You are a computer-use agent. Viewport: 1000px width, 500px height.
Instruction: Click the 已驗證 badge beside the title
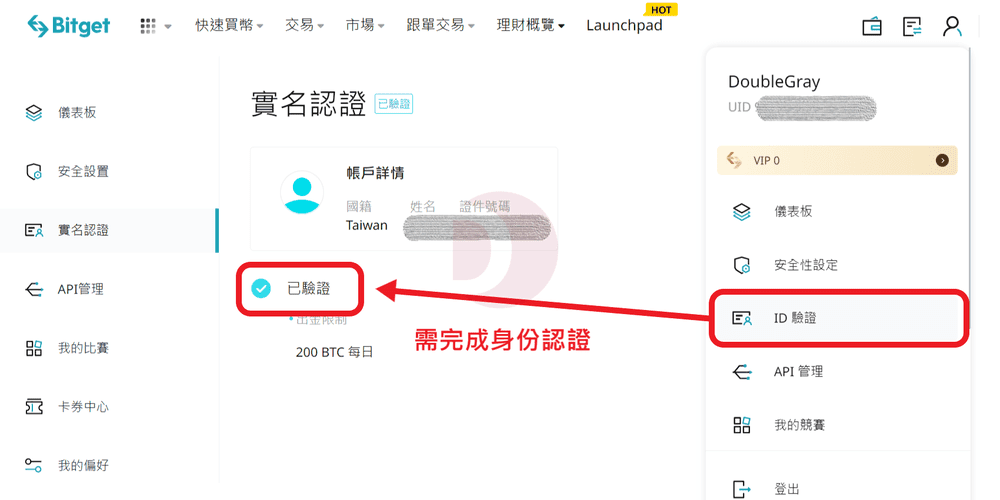(x=393, y=105)
